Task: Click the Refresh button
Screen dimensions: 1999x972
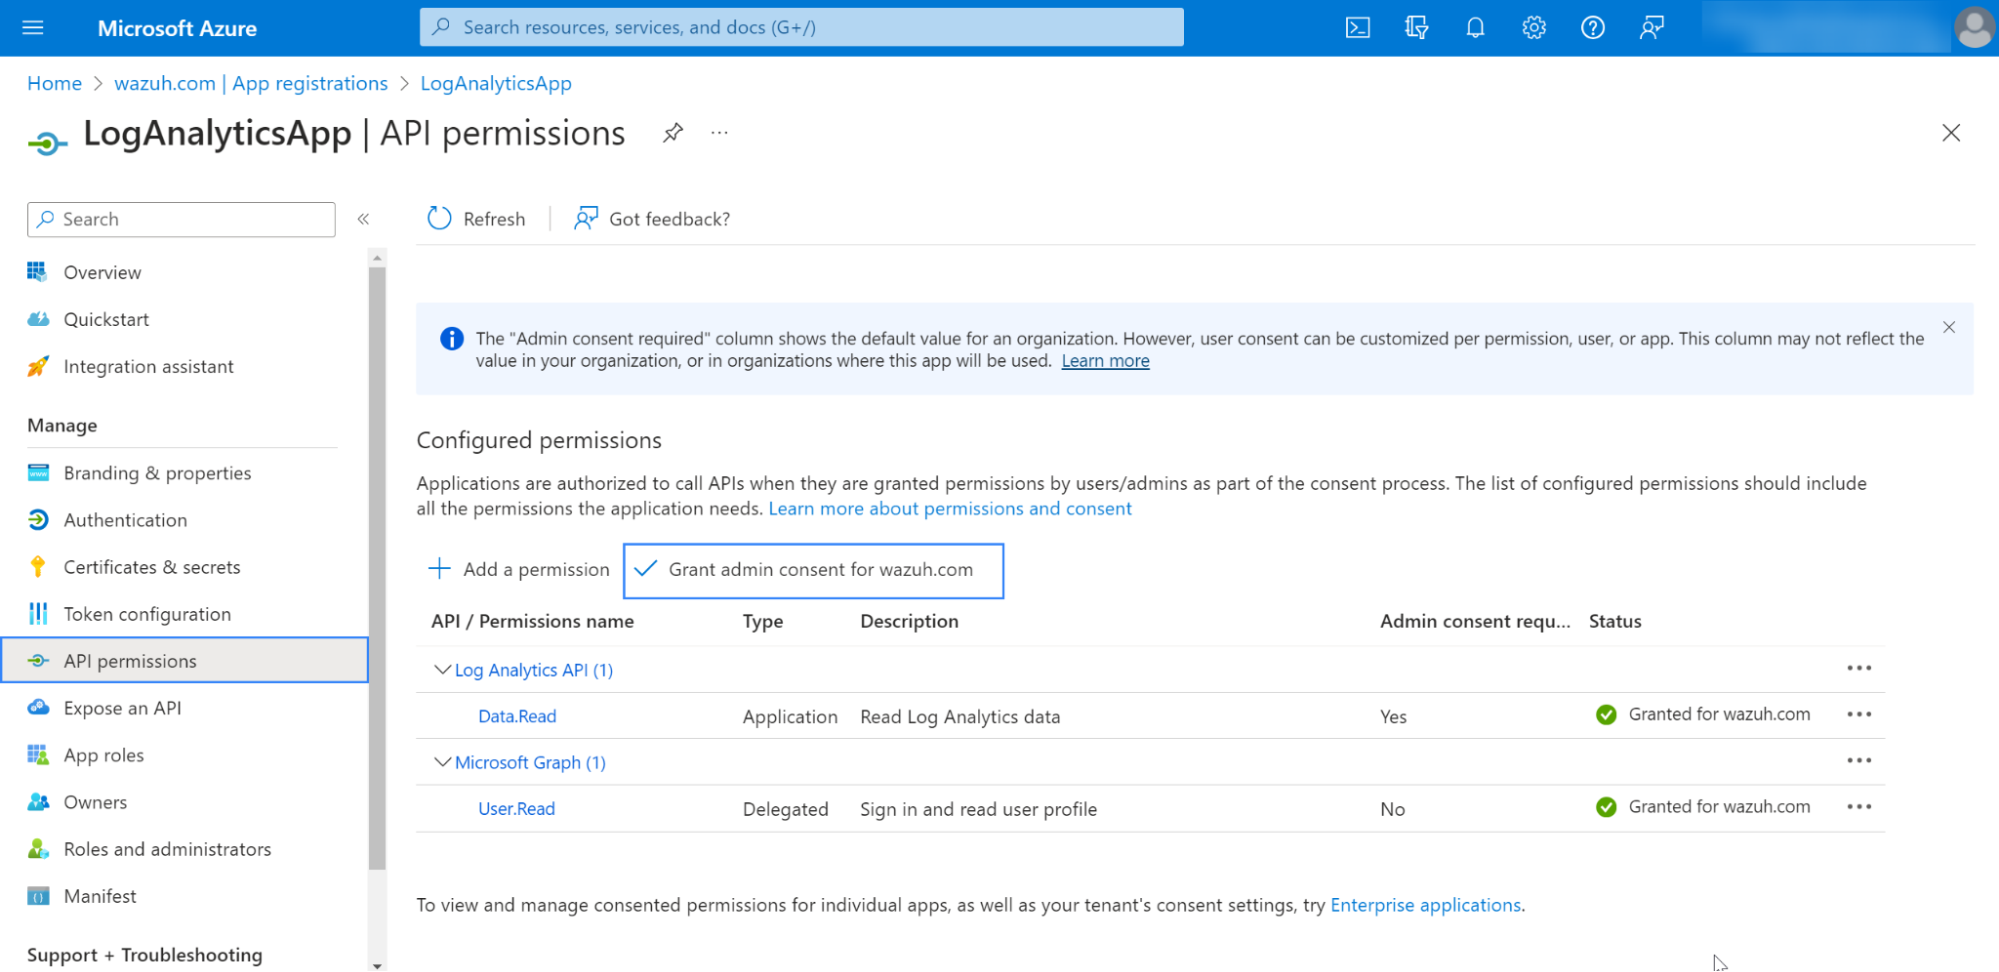Action: point(476,219)
